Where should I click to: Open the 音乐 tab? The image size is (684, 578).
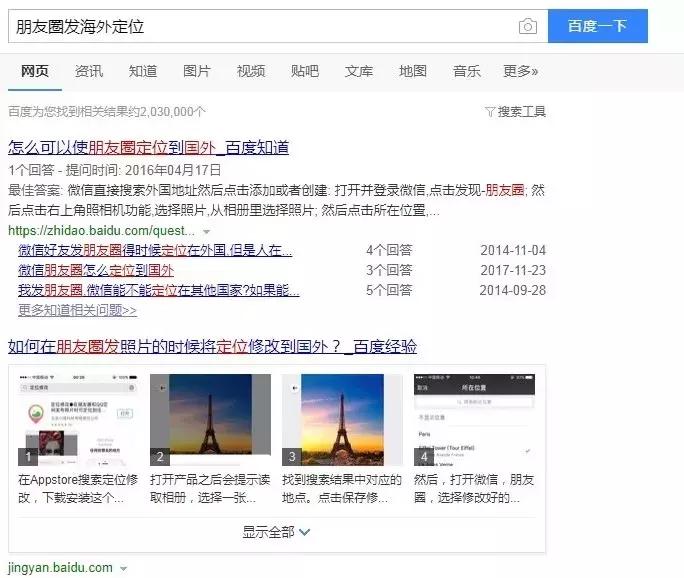tap(467, 71)
